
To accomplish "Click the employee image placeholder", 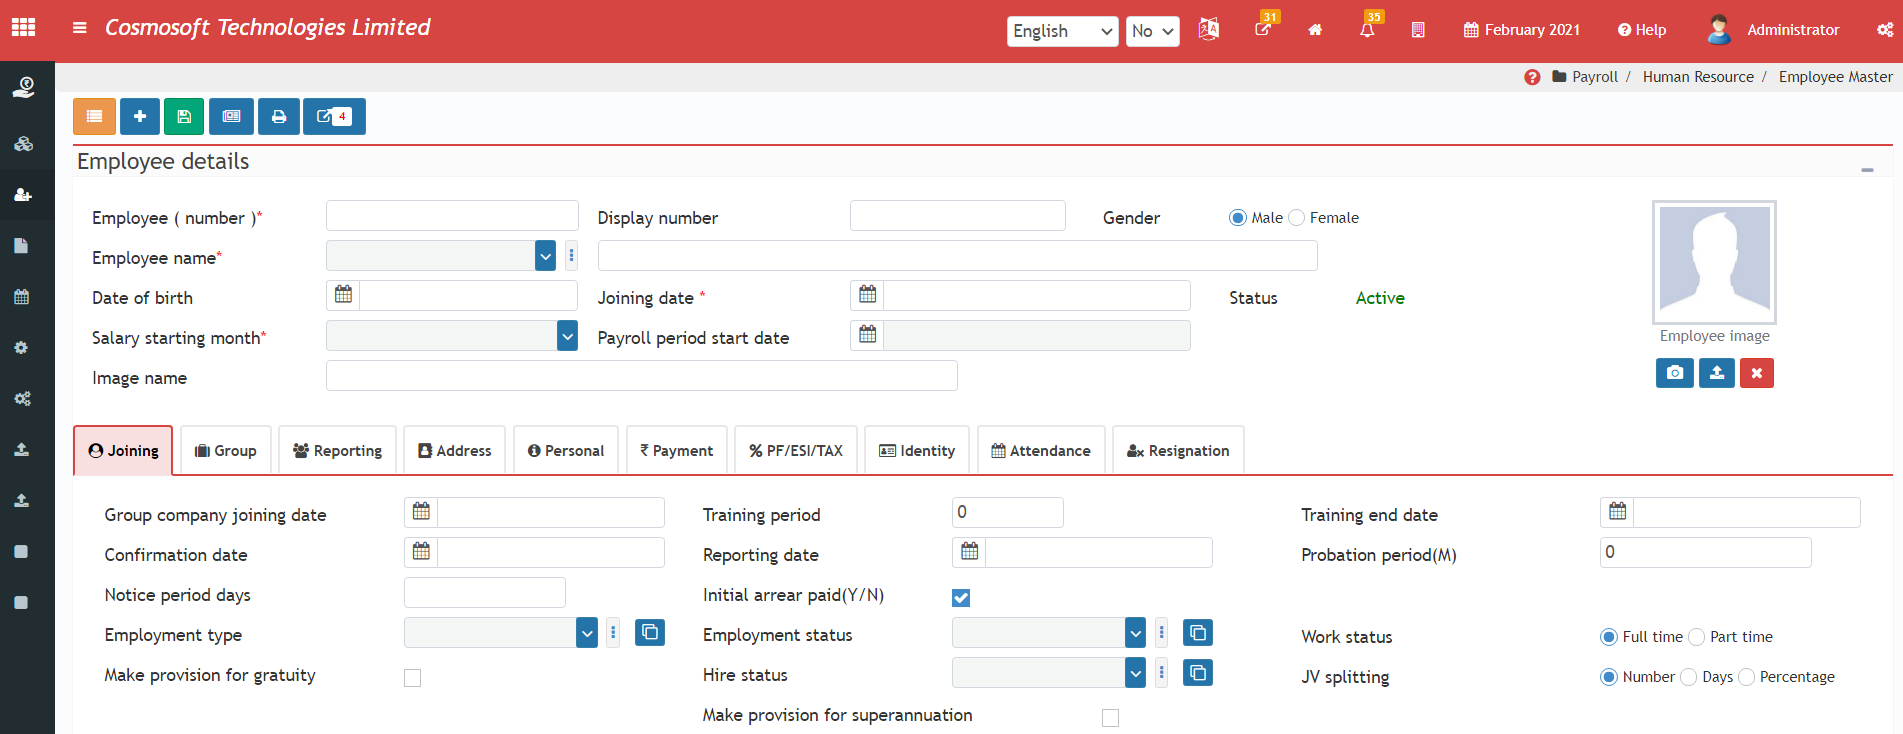I will (1714, 261).
